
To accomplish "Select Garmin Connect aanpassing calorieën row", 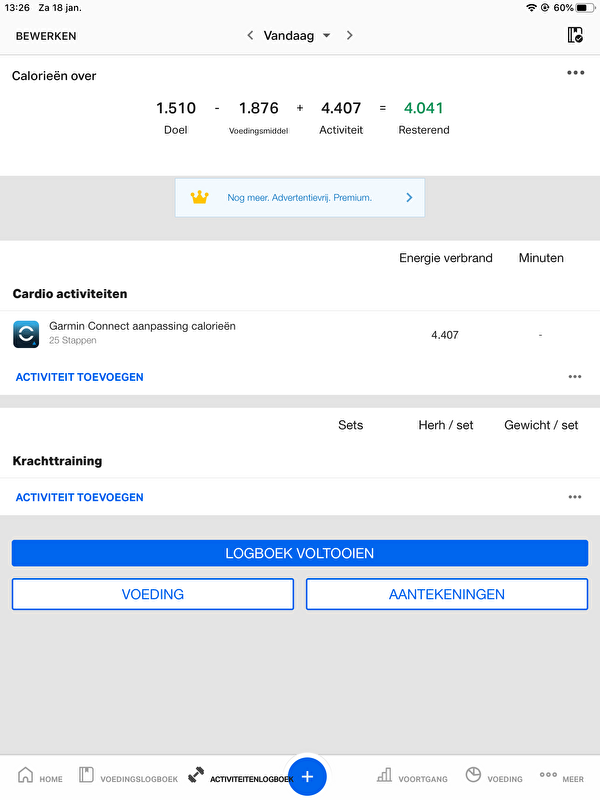I will [300, 334].
